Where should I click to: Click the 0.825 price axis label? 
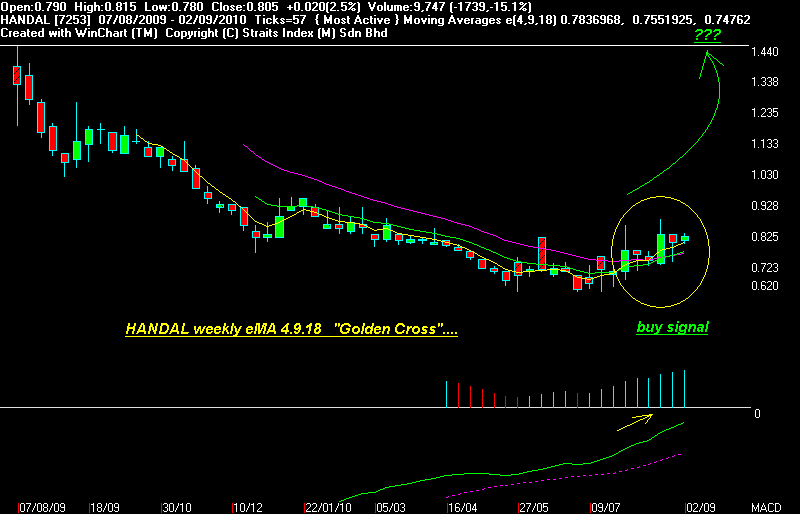point(765,237)
